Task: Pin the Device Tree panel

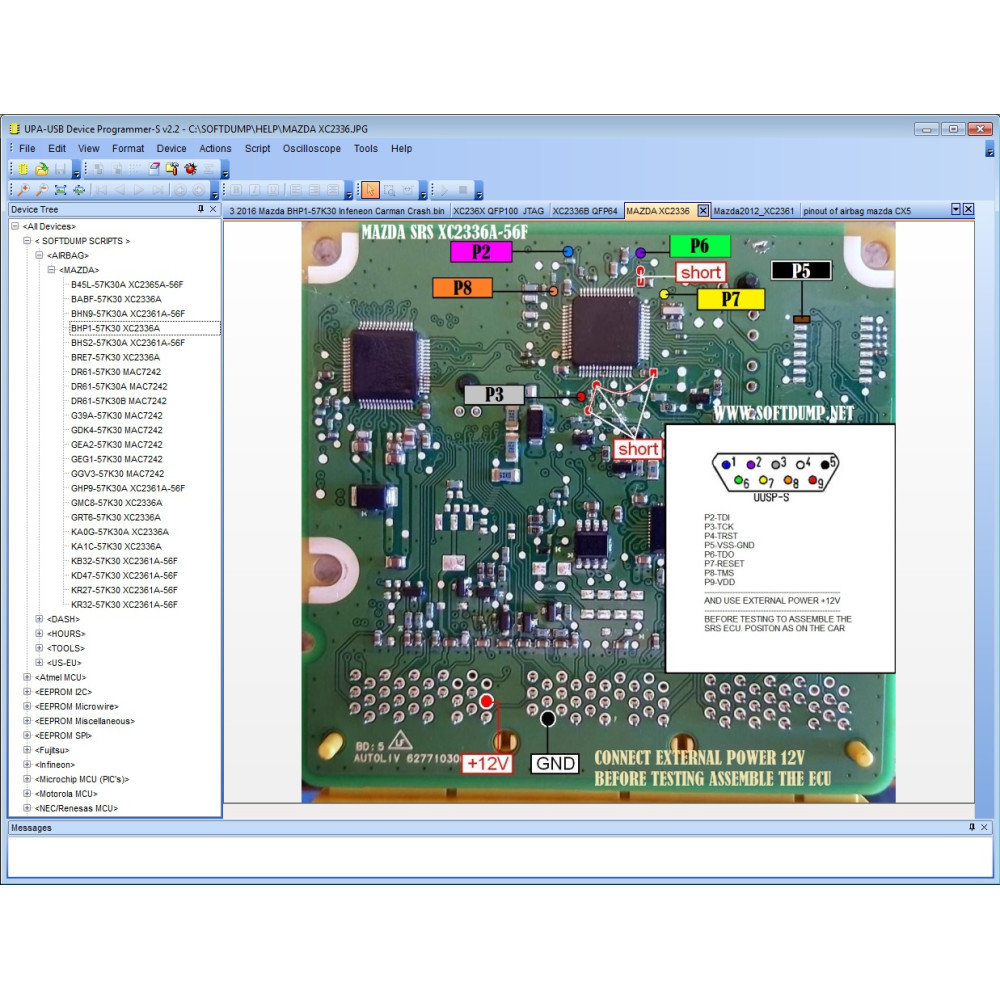Action: pos(201,209)
